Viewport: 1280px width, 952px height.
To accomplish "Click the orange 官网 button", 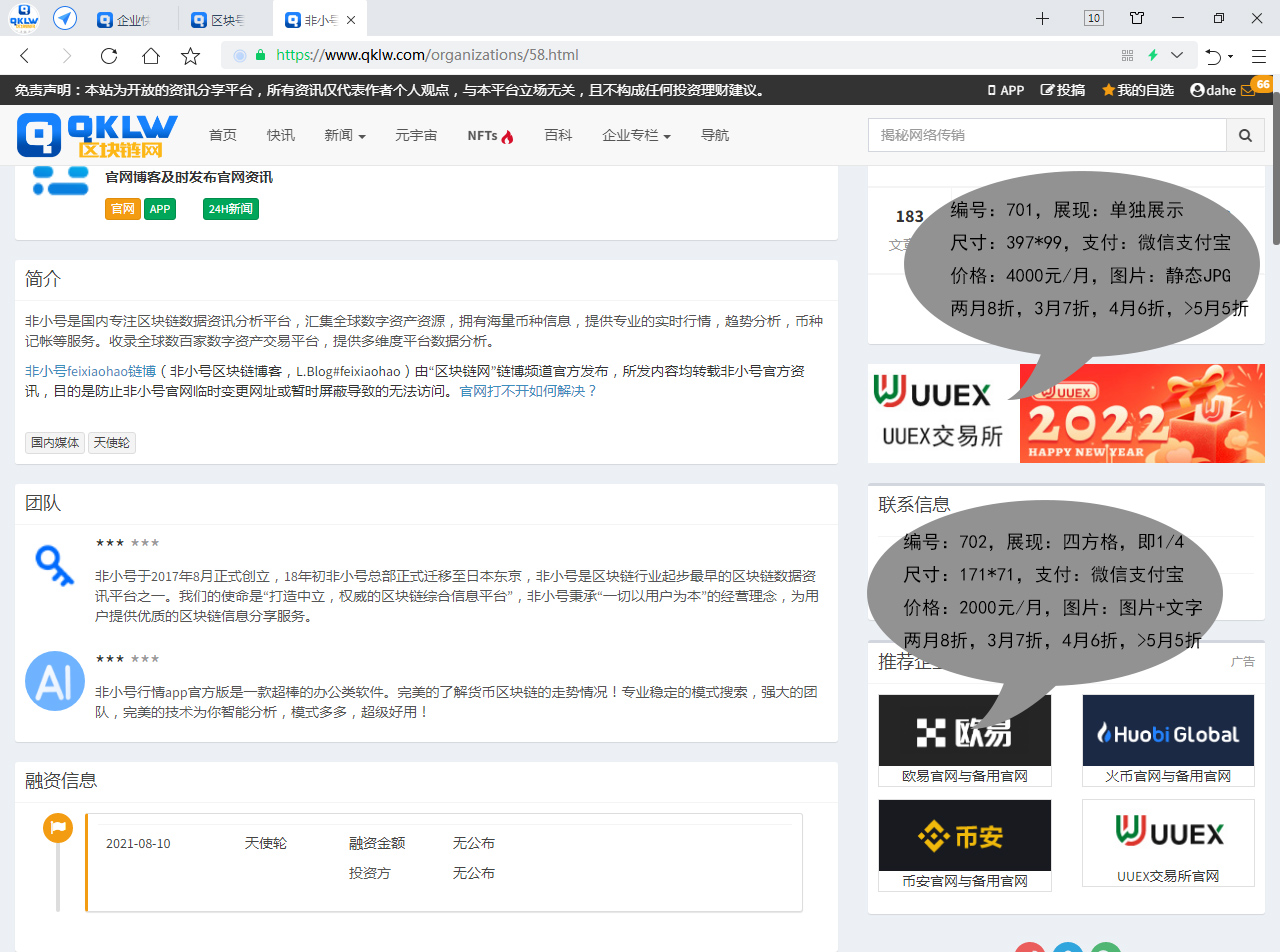I will click(123, 209).
